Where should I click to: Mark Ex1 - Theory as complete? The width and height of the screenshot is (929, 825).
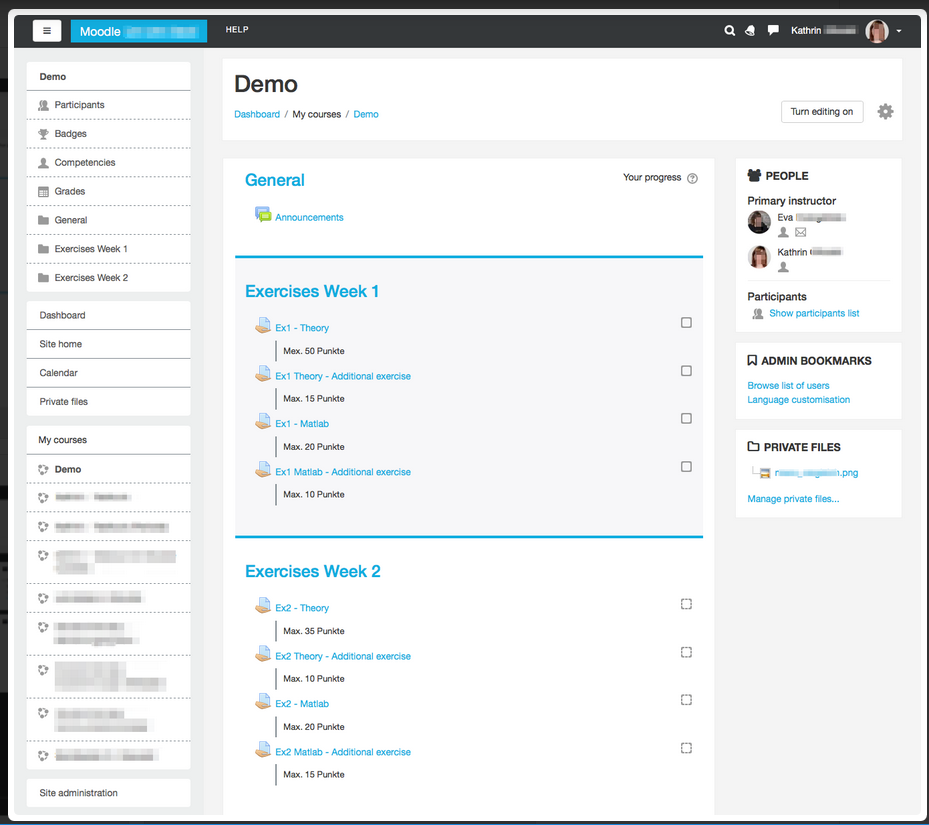click(x=686, y=323)
